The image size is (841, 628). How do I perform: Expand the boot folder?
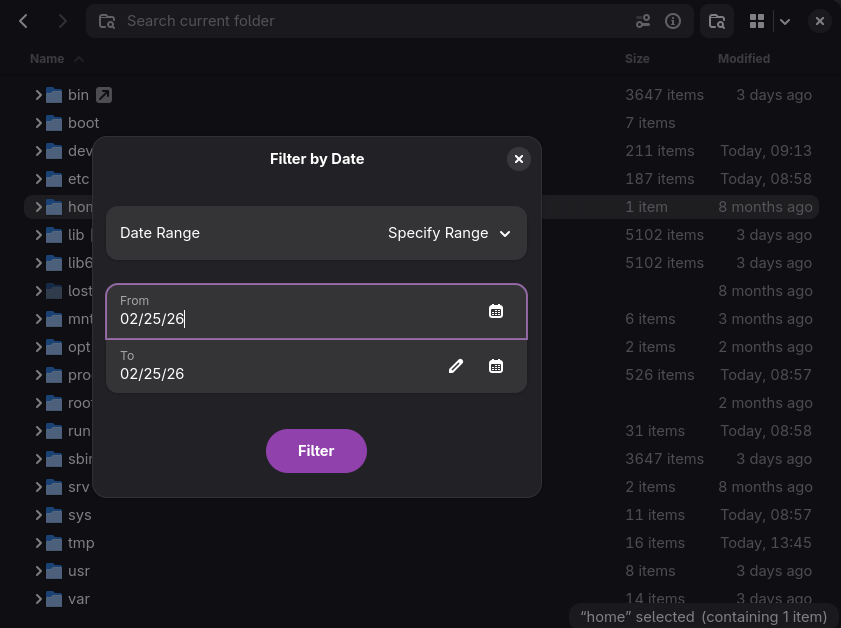(x=38, y=123)
